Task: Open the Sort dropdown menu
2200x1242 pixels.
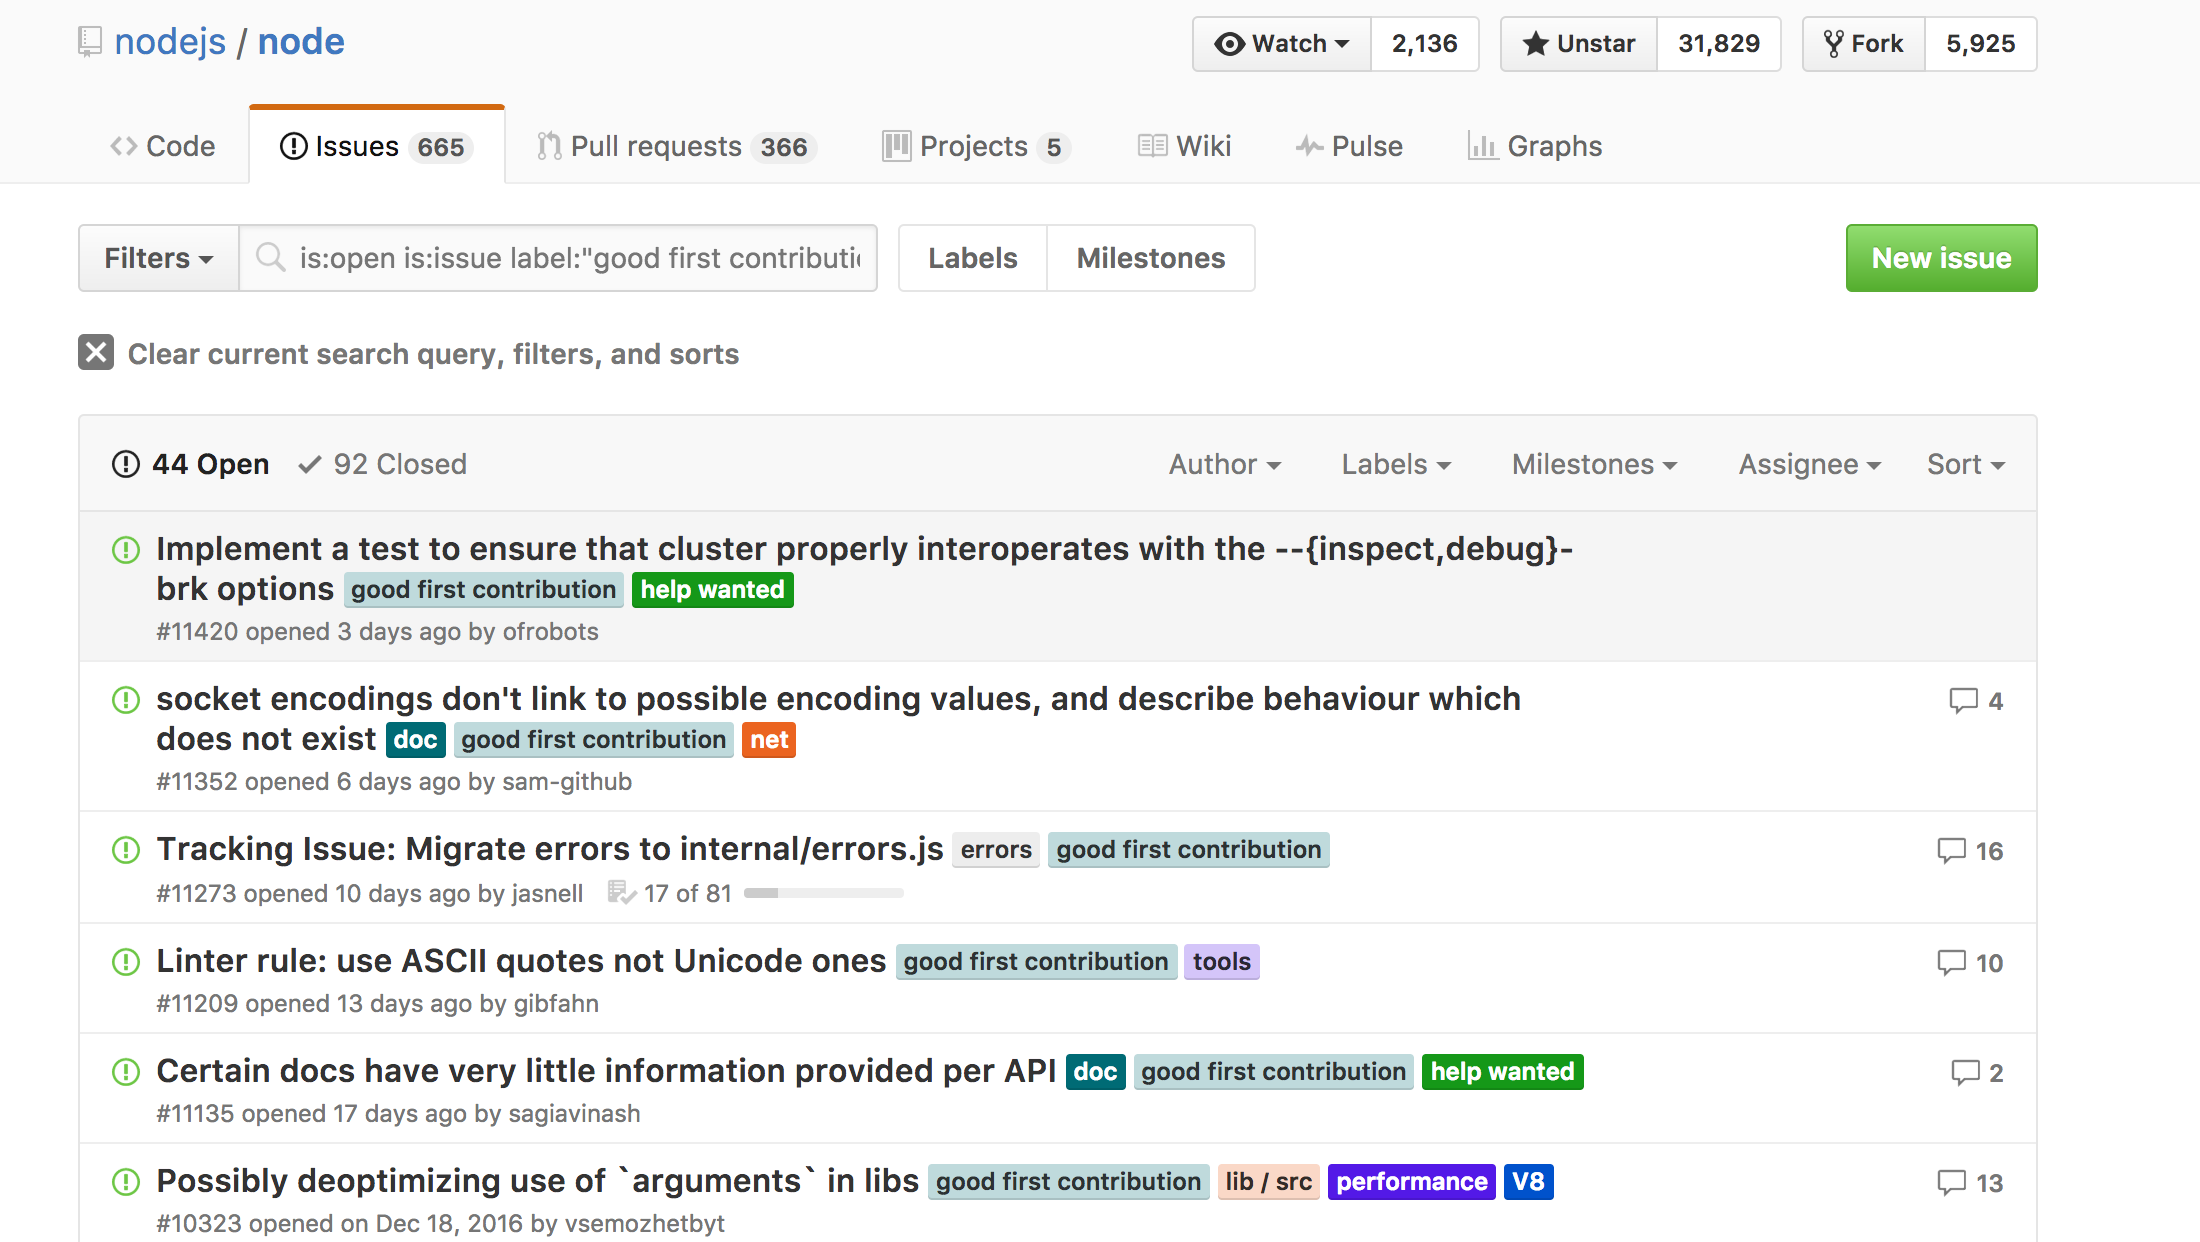Action: [1965, 464]
